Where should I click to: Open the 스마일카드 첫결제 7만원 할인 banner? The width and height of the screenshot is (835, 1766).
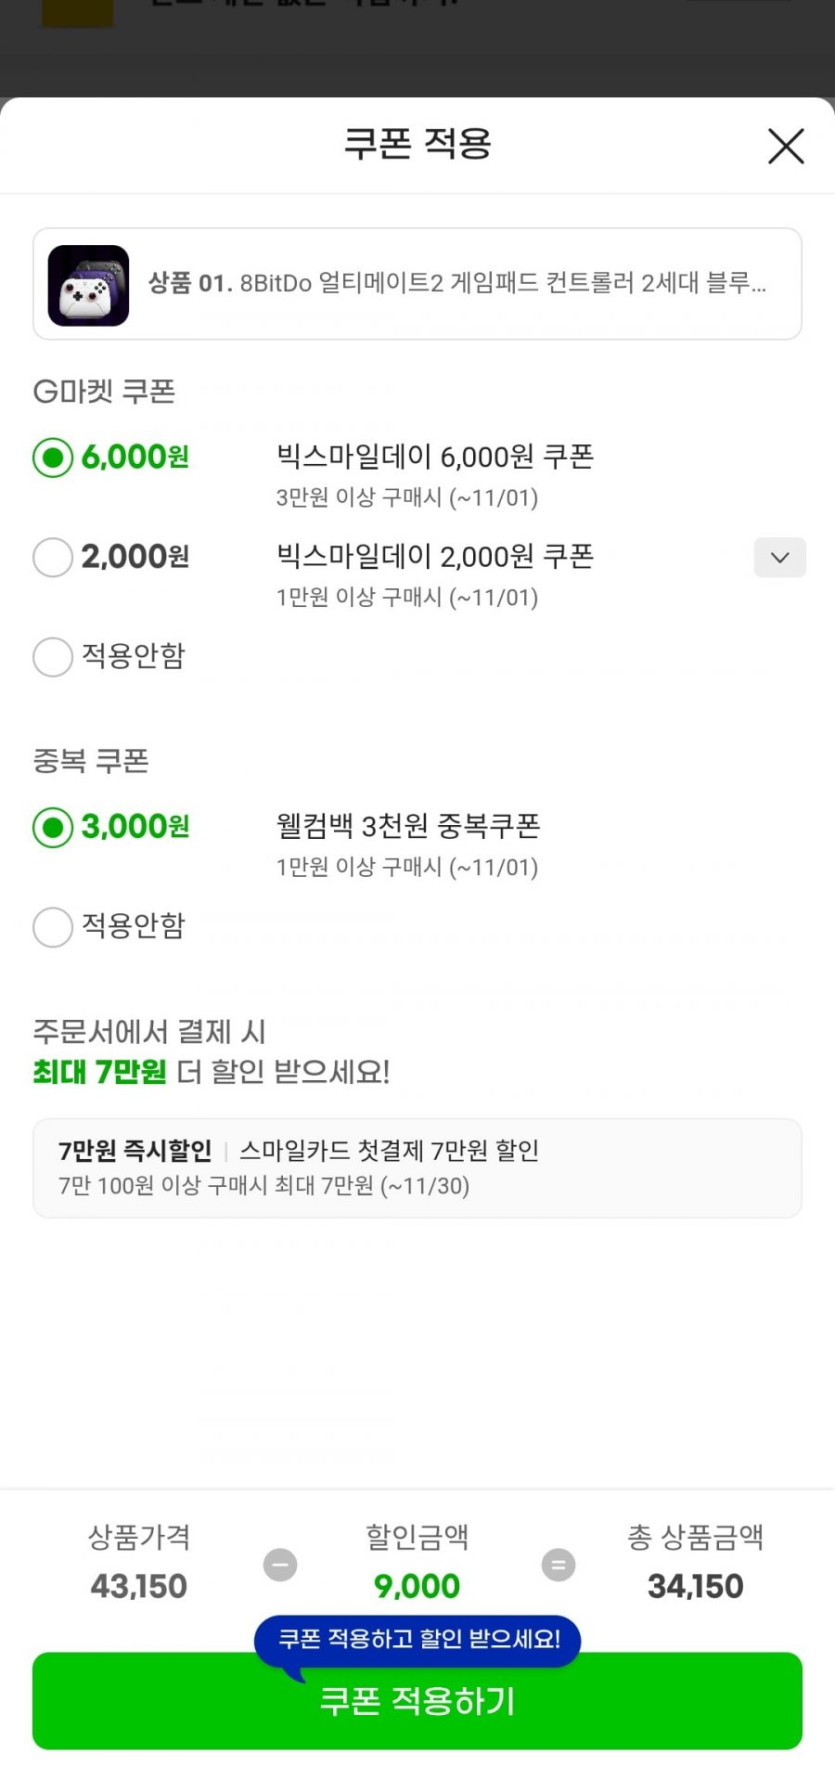pos(417,1167)
